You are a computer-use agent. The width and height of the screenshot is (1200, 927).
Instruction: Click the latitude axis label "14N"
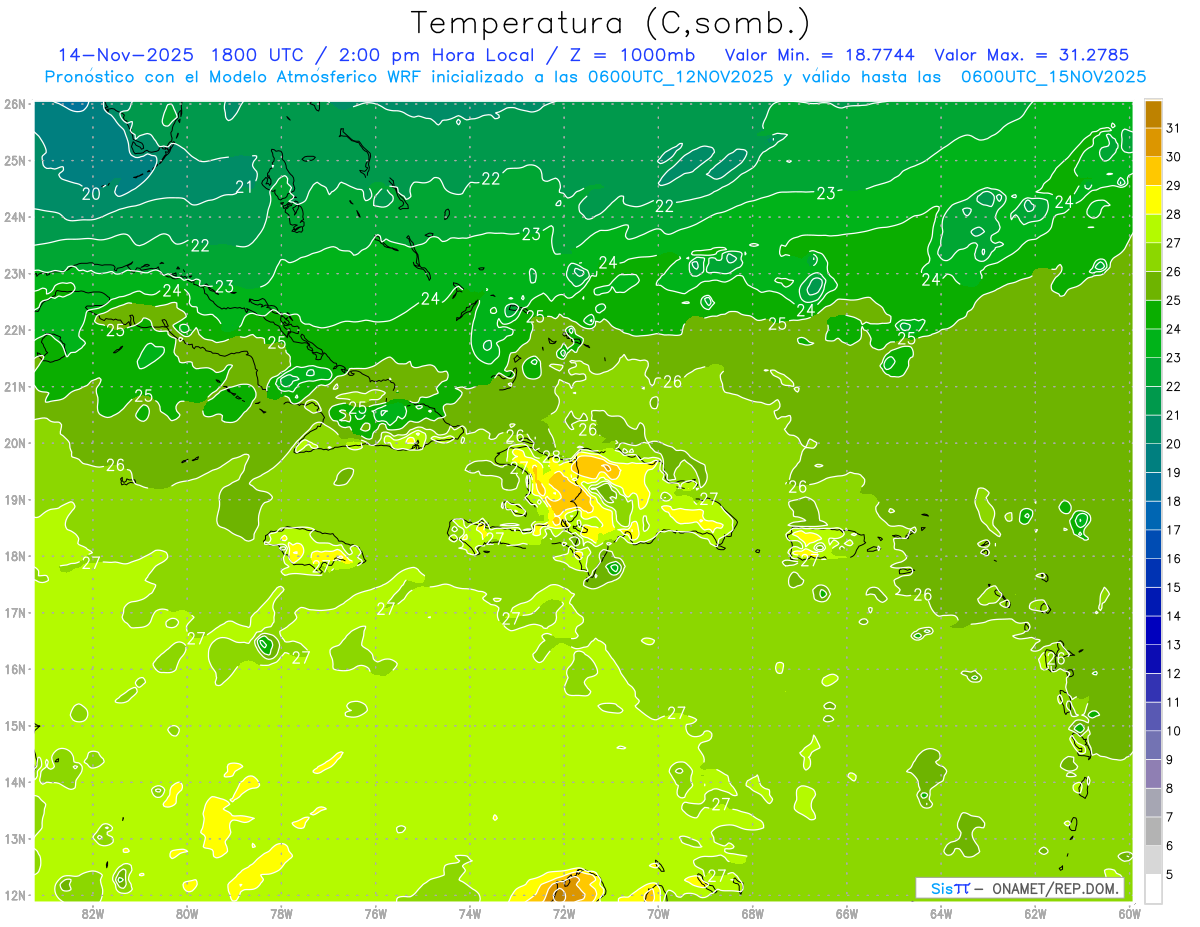click(x=14, y=782)
